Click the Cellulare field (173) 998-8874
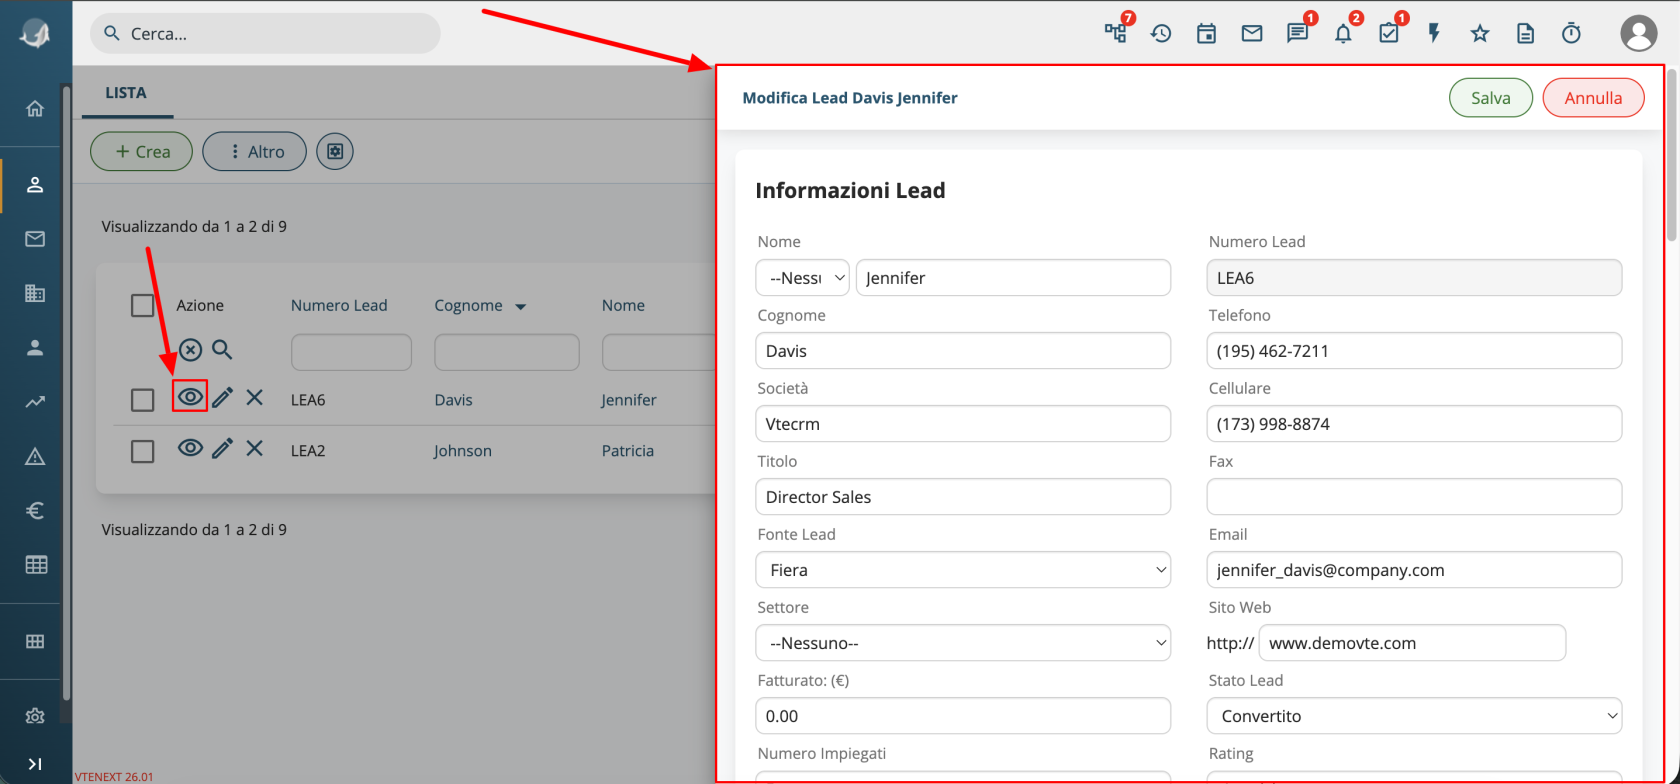The image size is (1680, 784). 1414,424
